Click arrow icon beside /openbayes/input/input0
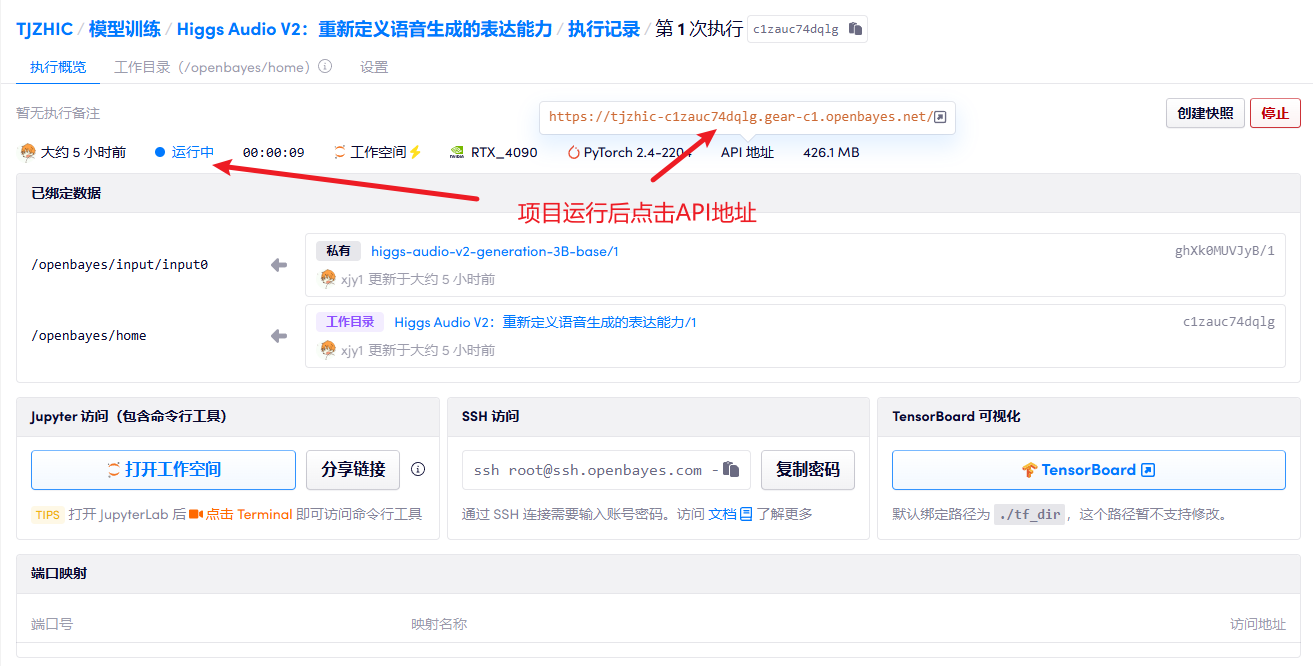 (x=279, y=265)
